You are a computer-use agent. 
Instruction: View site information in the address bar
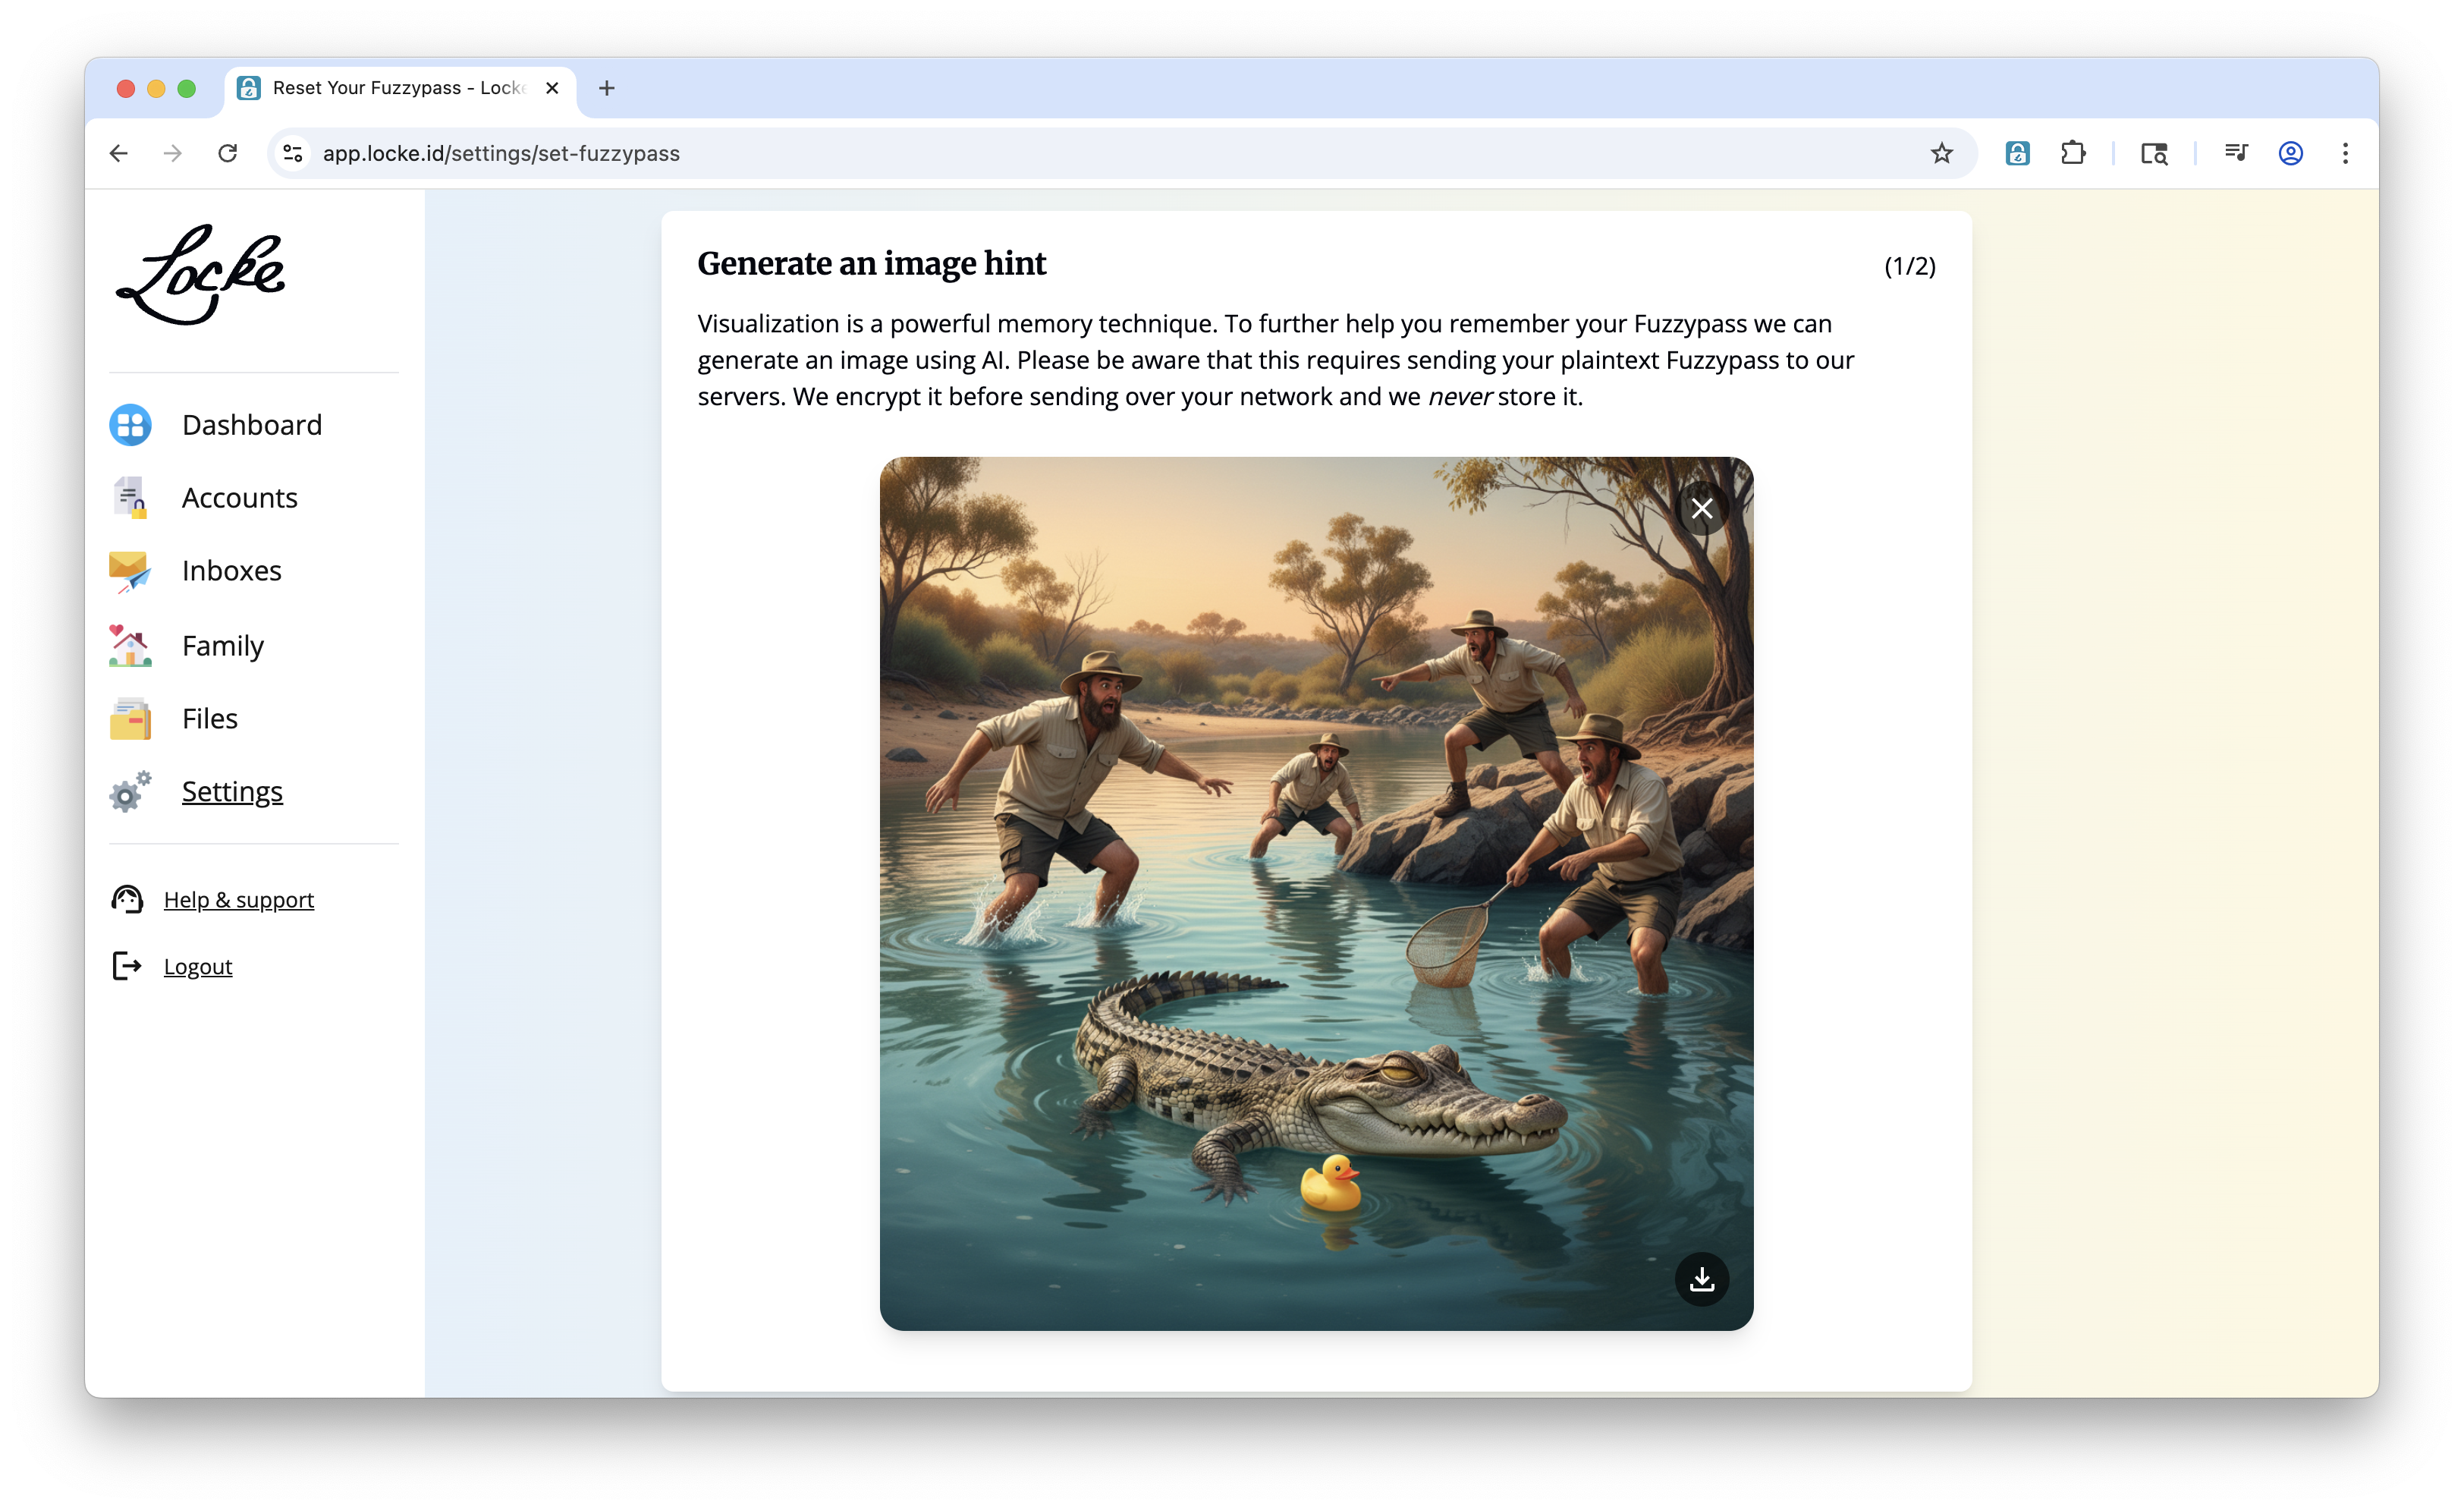(x=293, y=153)
